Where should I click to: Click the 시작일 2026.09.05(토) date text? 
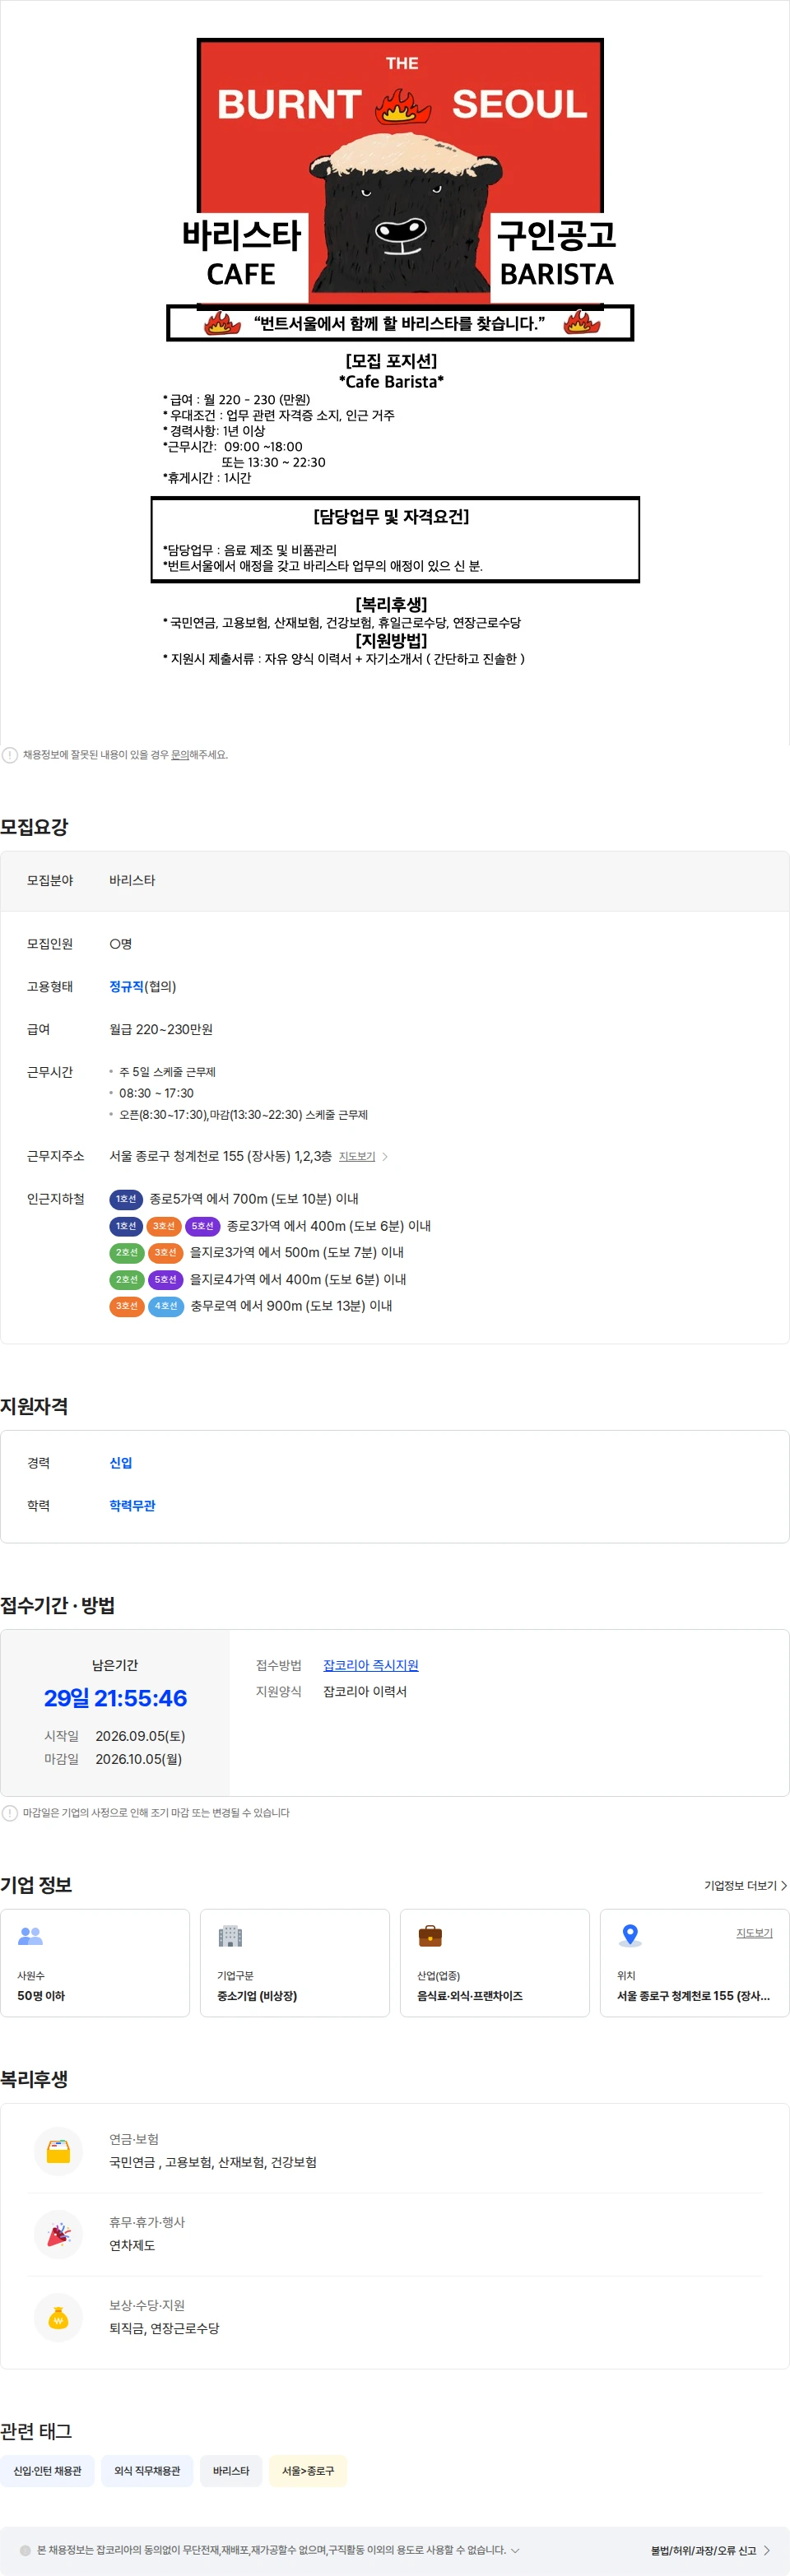[x=115, y=1736]
